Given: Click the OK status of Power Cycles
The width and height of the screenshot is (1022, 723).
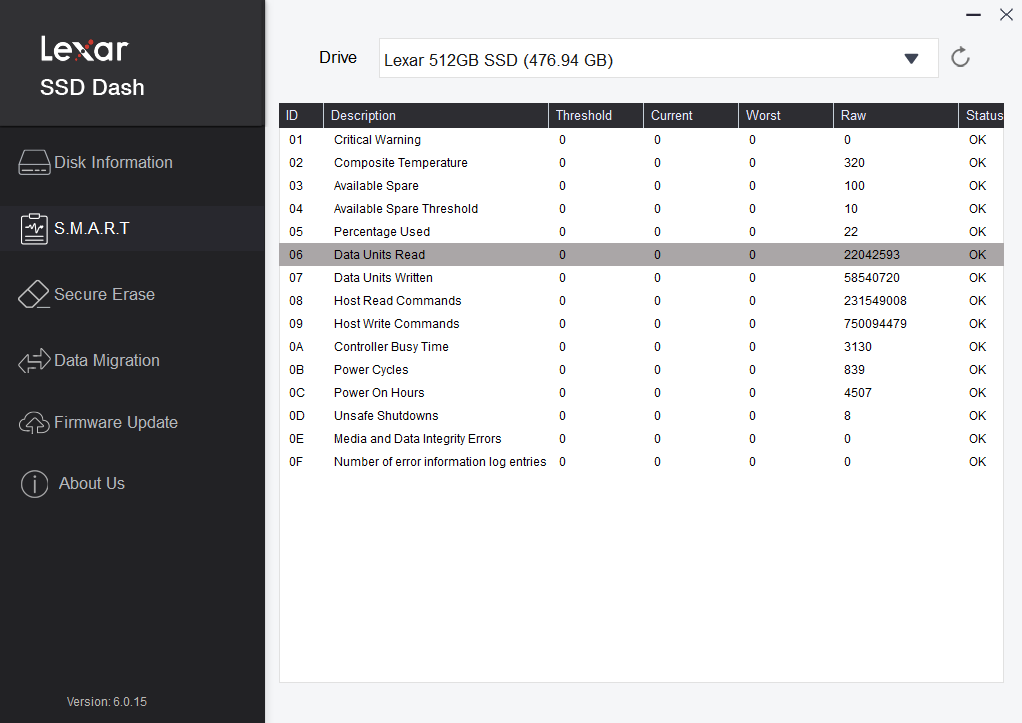Looking at the screenshot, I should (977, 370).
